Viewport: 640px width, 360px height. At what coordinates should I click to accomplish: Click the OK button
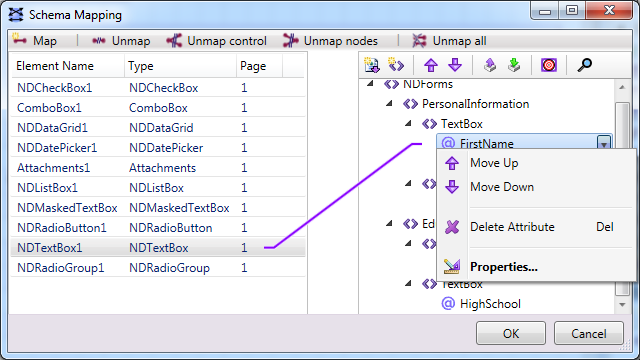tap(511, 333)
